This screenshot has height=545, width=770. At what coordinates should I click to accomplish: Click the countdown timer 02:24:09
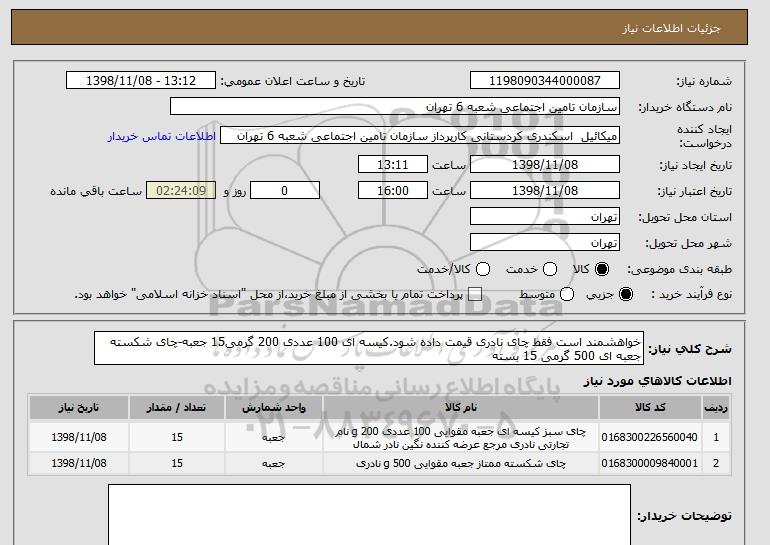point(181,191)
